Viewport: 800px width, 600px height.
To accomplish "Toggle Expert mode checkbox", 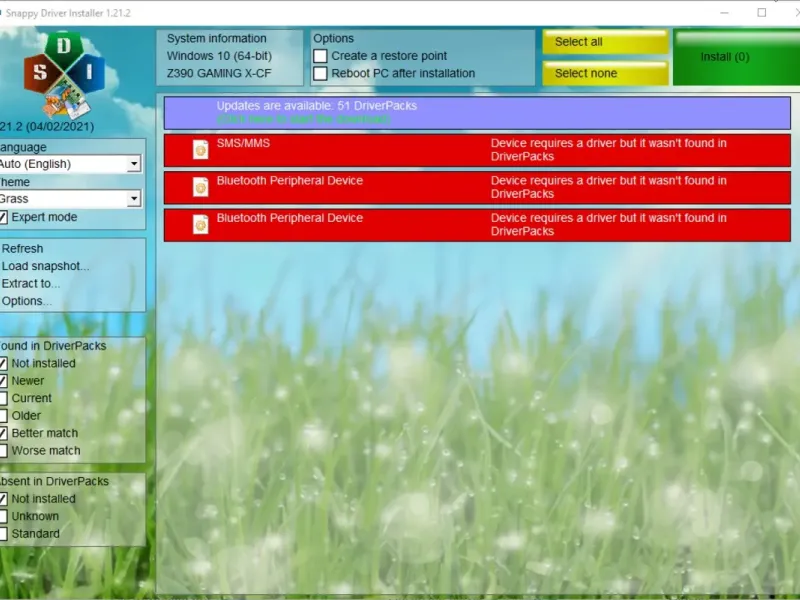I will (3, 217).
